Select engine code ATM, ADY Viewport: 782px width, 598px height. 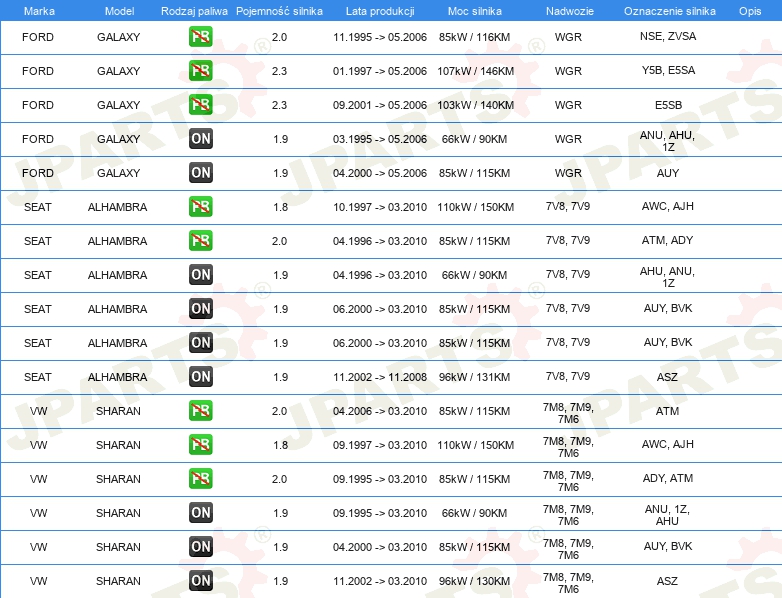[x=667, y=240]
